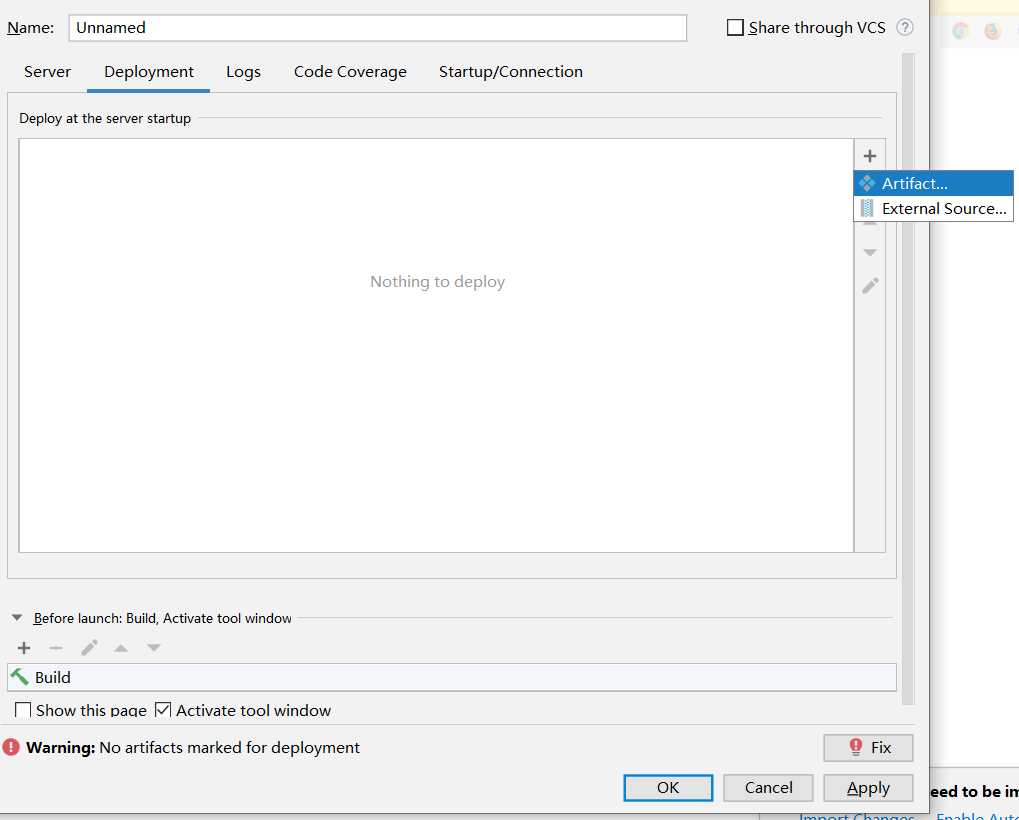Screen dimensions: 1019x820
Task: Click the OK button
Action: point(668,788)
